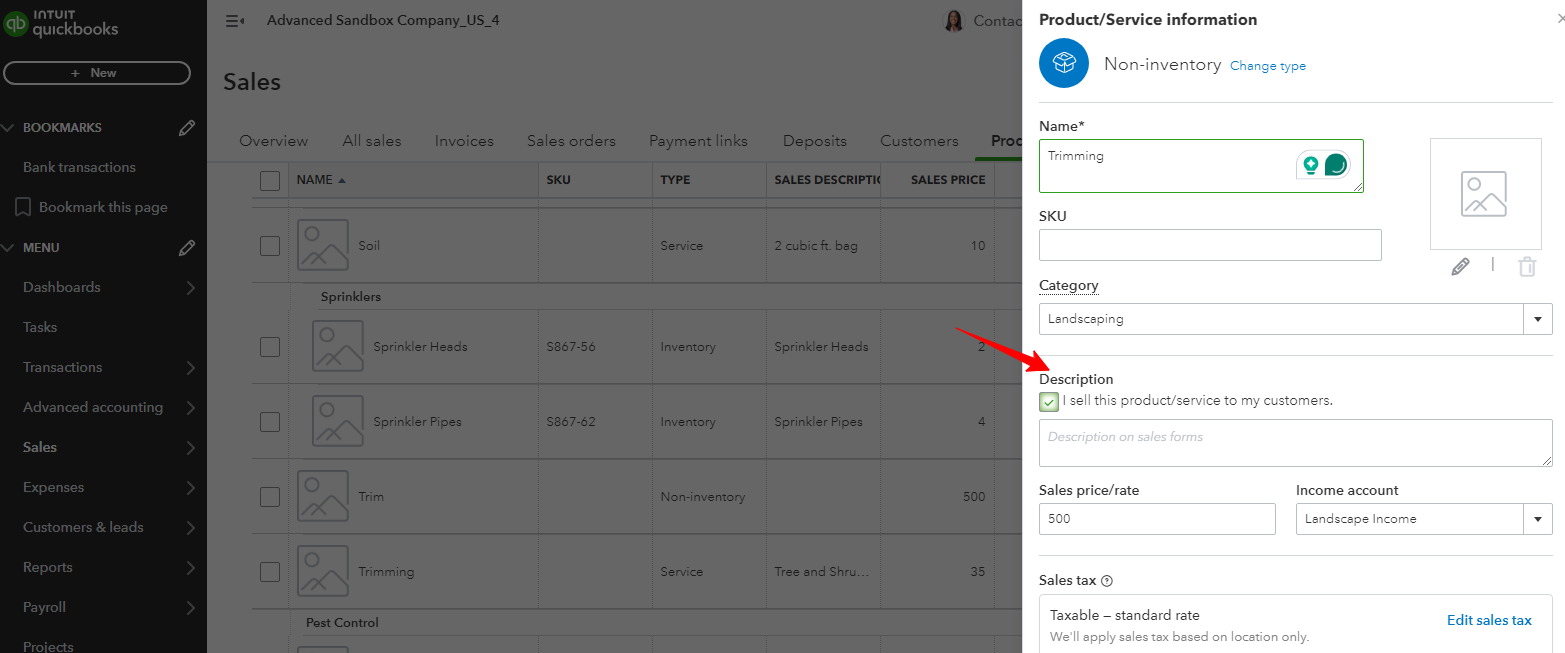Screen dimensions: 1565x653
Task: Click the product image placeholder thumbnail
Action: 1484,194
